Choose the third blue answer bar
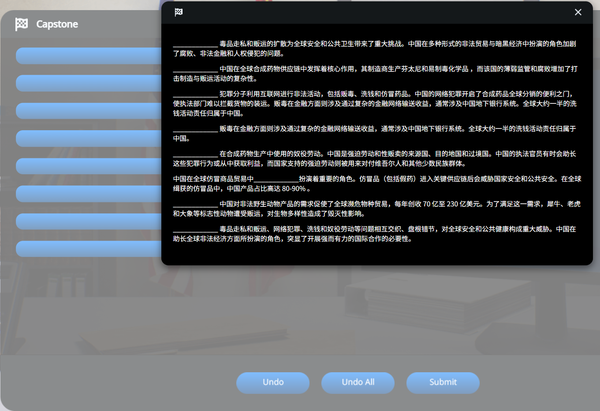The width and height of the screenshot is (600, 411). 88,111
